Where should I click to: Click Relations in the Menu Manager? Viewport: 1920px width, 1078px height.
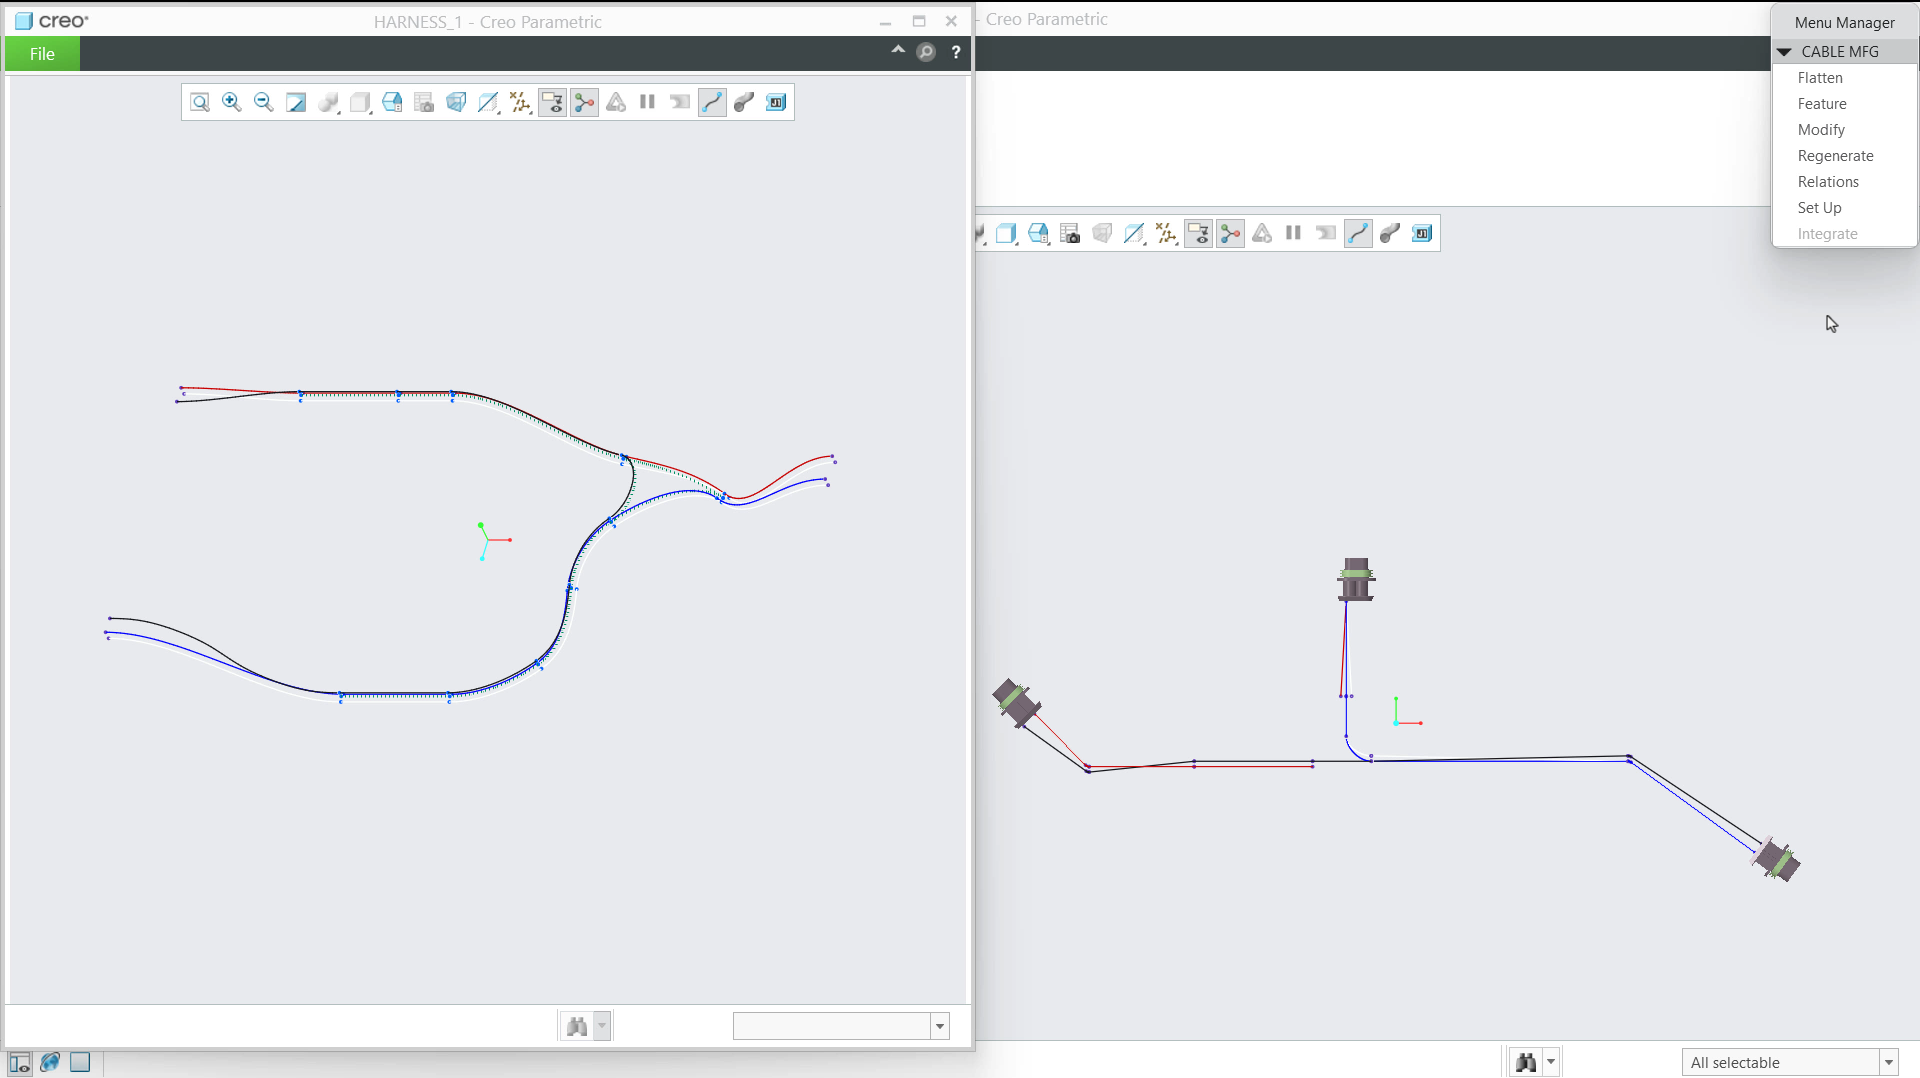pos(1828,182)
